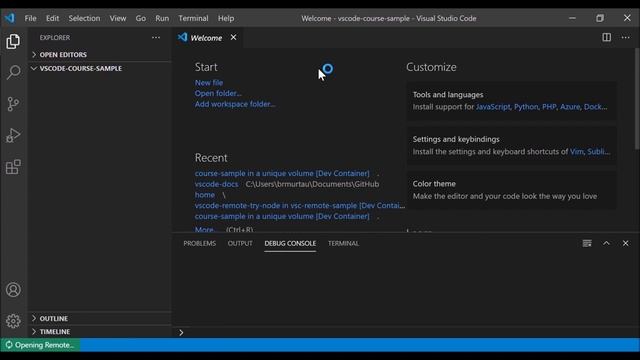Install Azure tools support link
Image resolution: width=640 pixels, height=360 pixels.
click(x=570, y=107)
